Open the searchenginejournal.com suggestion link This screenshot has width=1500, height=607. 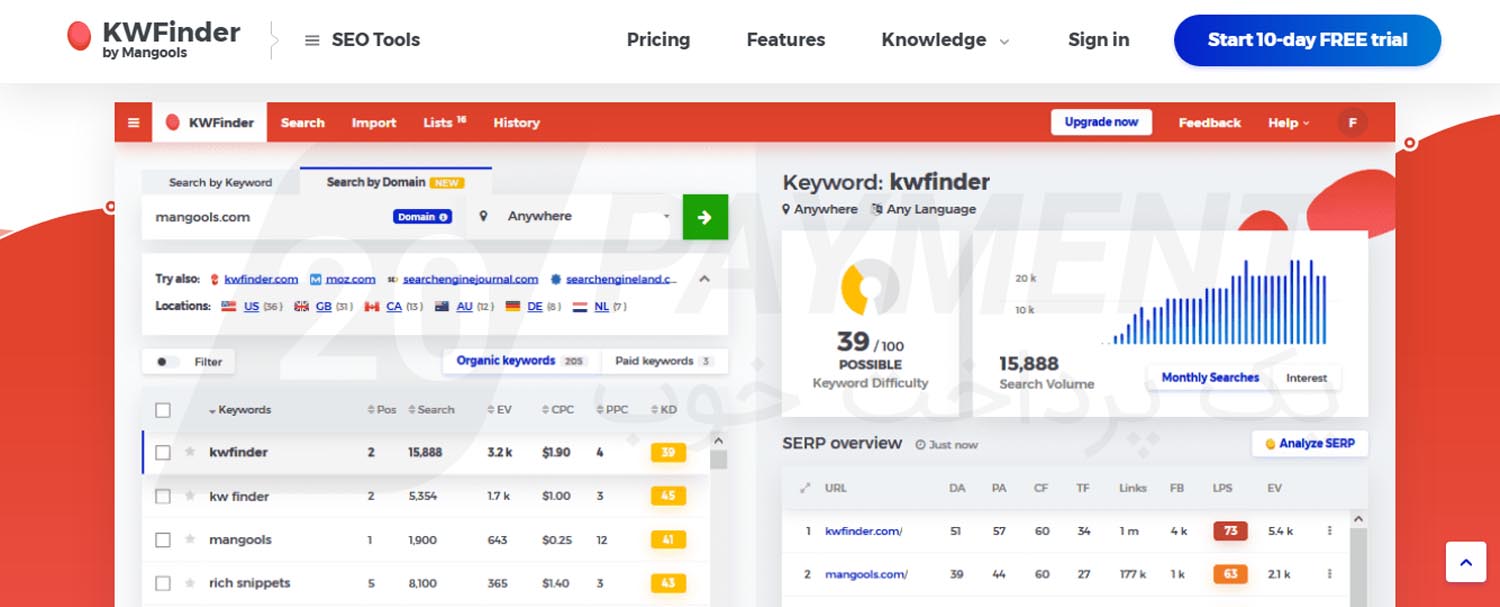470,280
